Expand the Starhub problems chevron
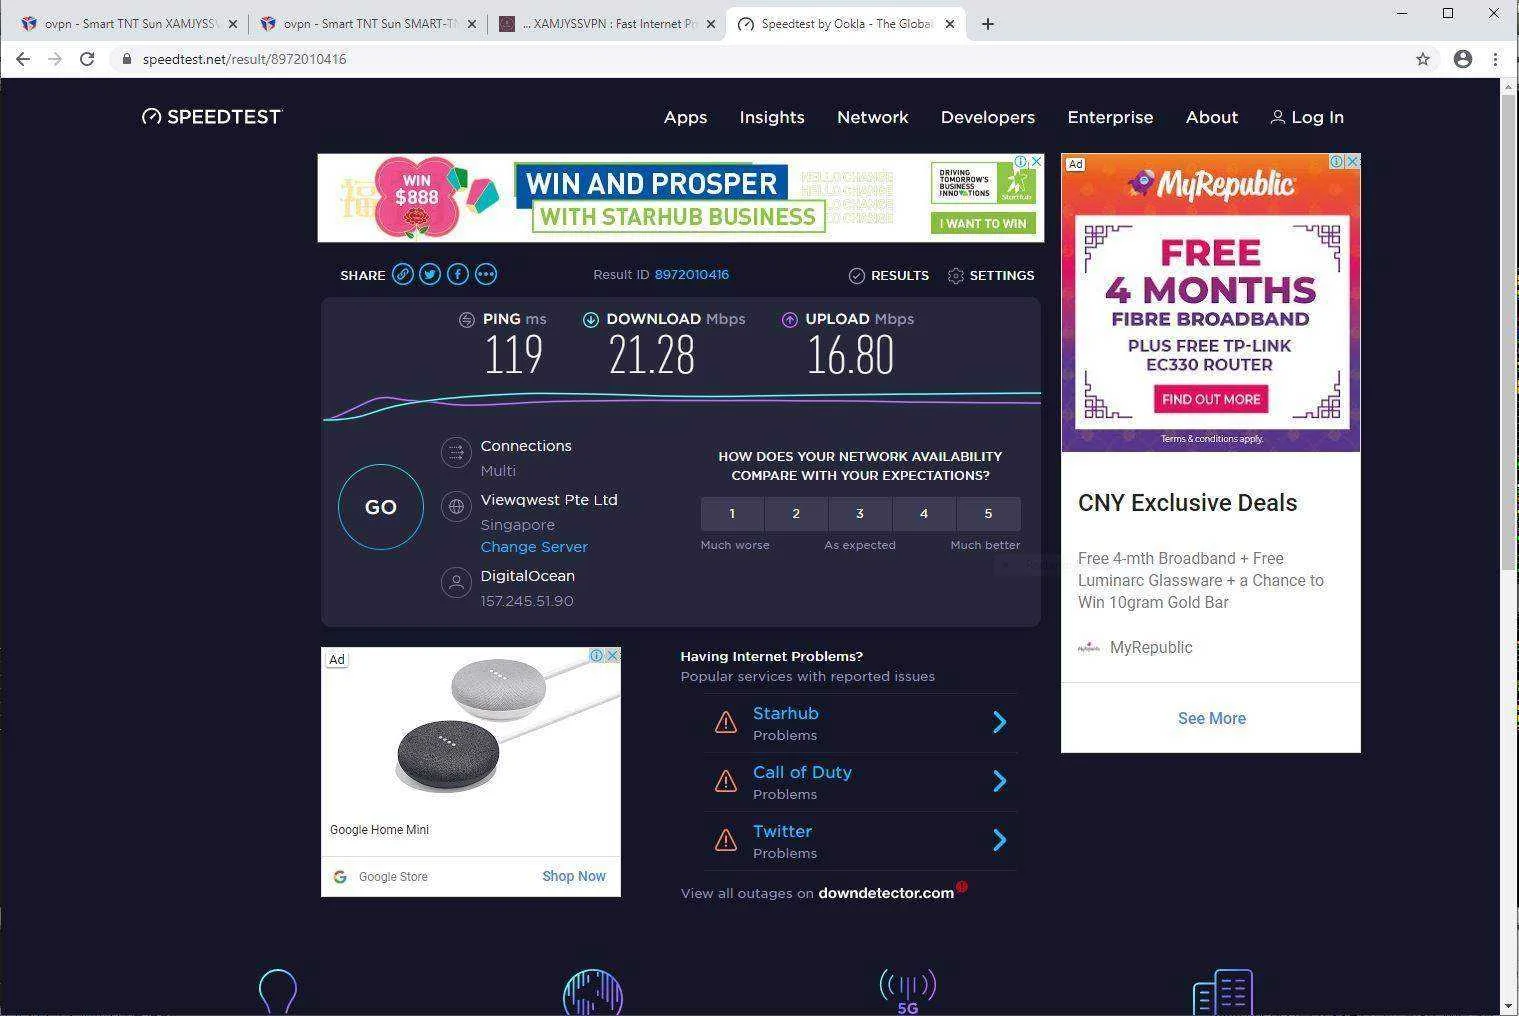This screenshot has height=1016, width=1519. [x=999, y=722]
